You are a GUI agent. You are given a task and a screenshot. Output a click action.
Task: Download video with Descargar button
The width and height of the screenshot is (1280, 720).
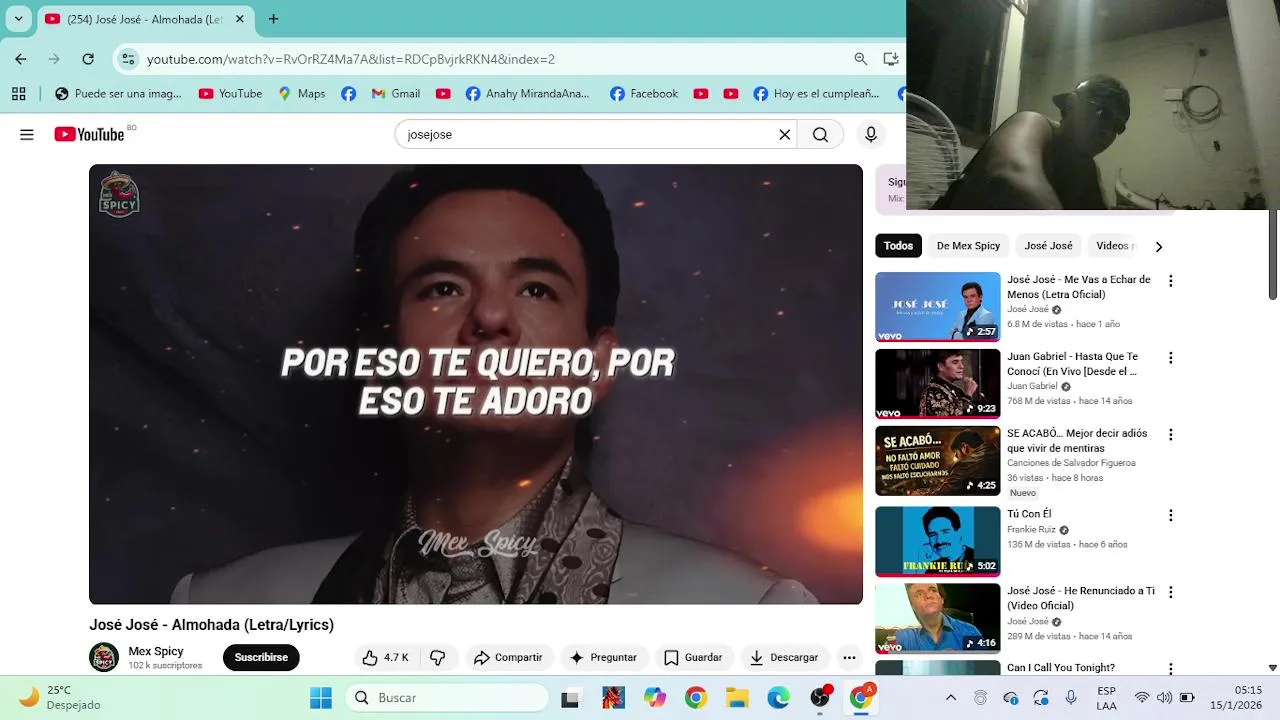tap(784, 657)
